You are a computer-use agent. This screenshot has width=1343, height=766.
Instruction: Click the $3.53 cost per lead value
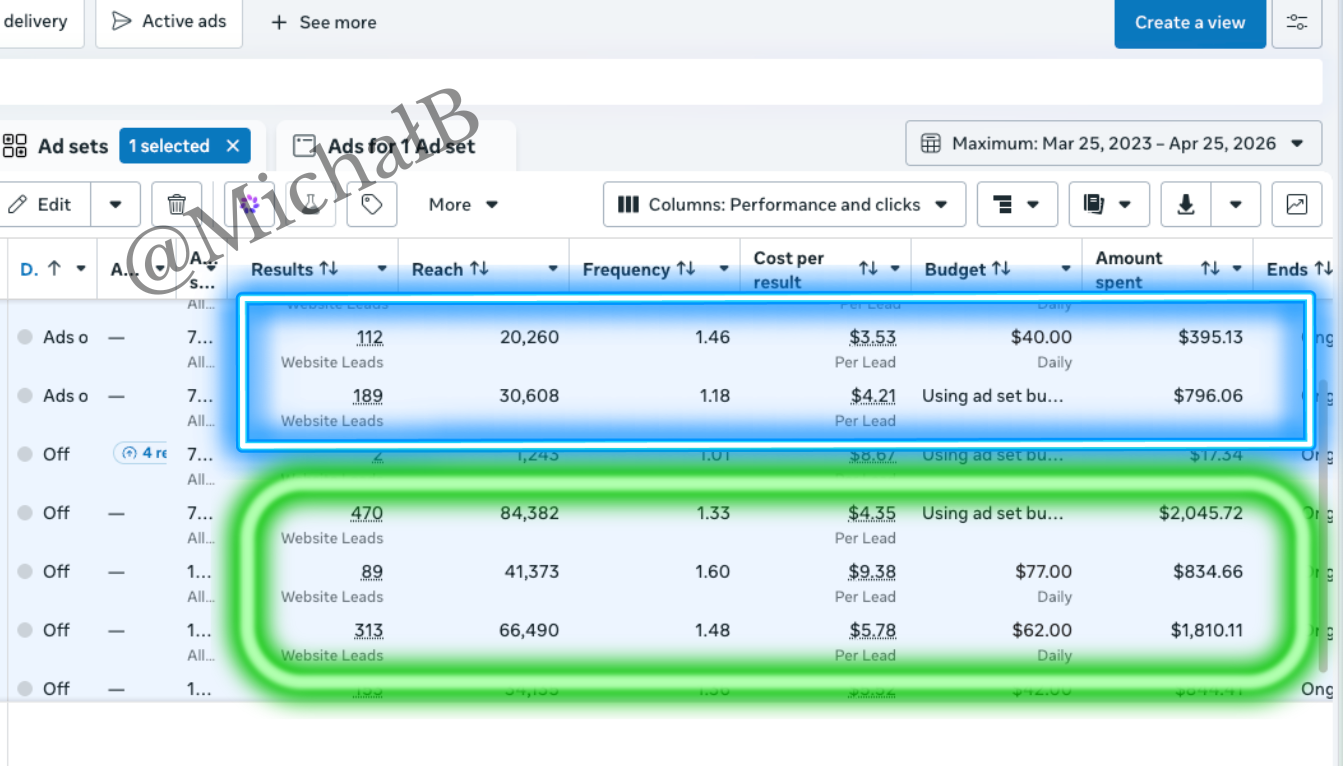[873, 338]
